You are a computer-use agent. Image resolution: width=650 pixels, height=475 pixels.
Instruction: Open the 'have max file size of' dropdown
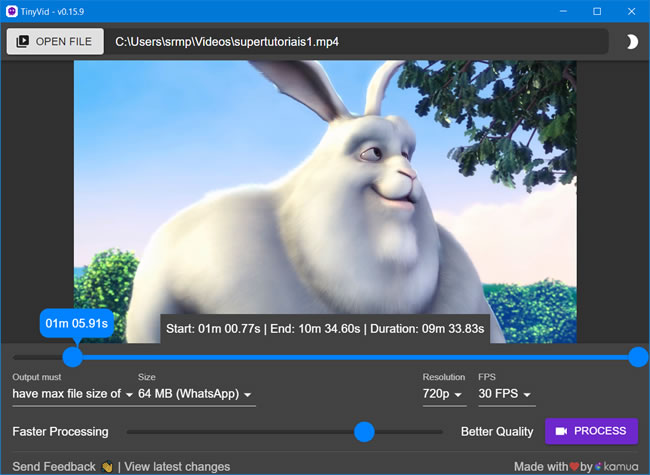(x=73, y=394)
